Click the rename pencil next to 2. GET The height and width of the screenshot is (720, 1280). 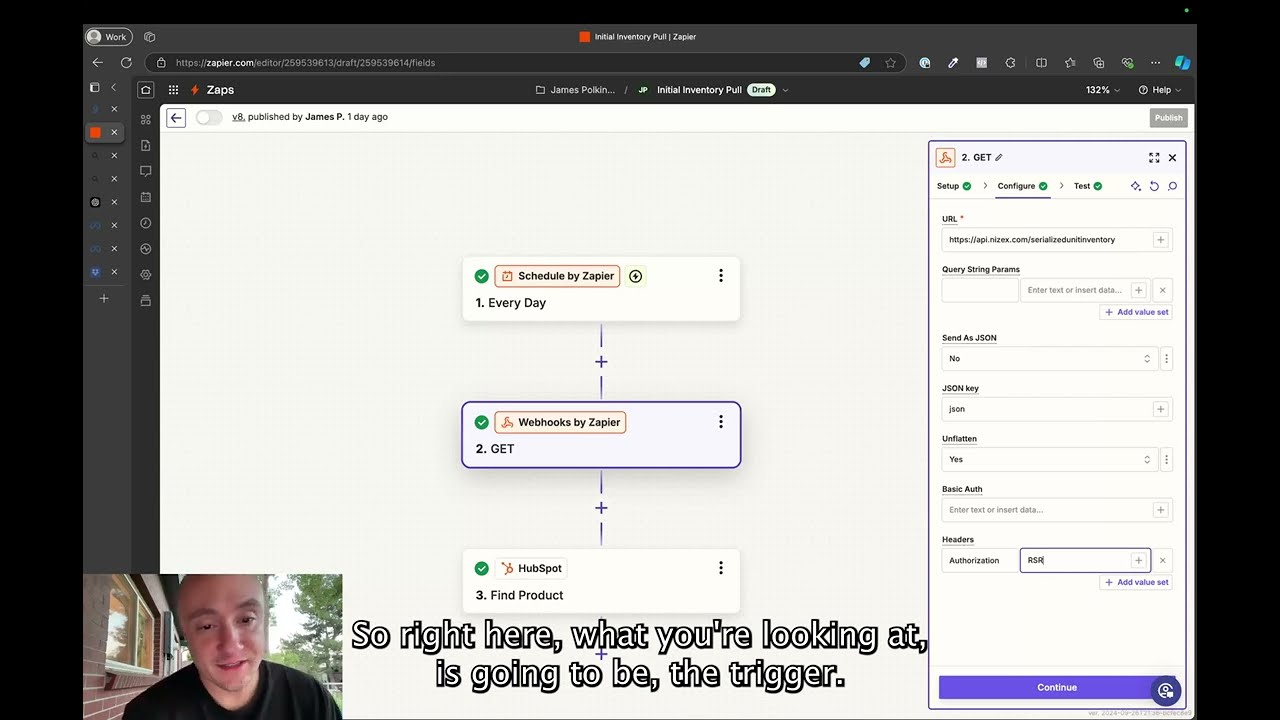coord(999,158)
